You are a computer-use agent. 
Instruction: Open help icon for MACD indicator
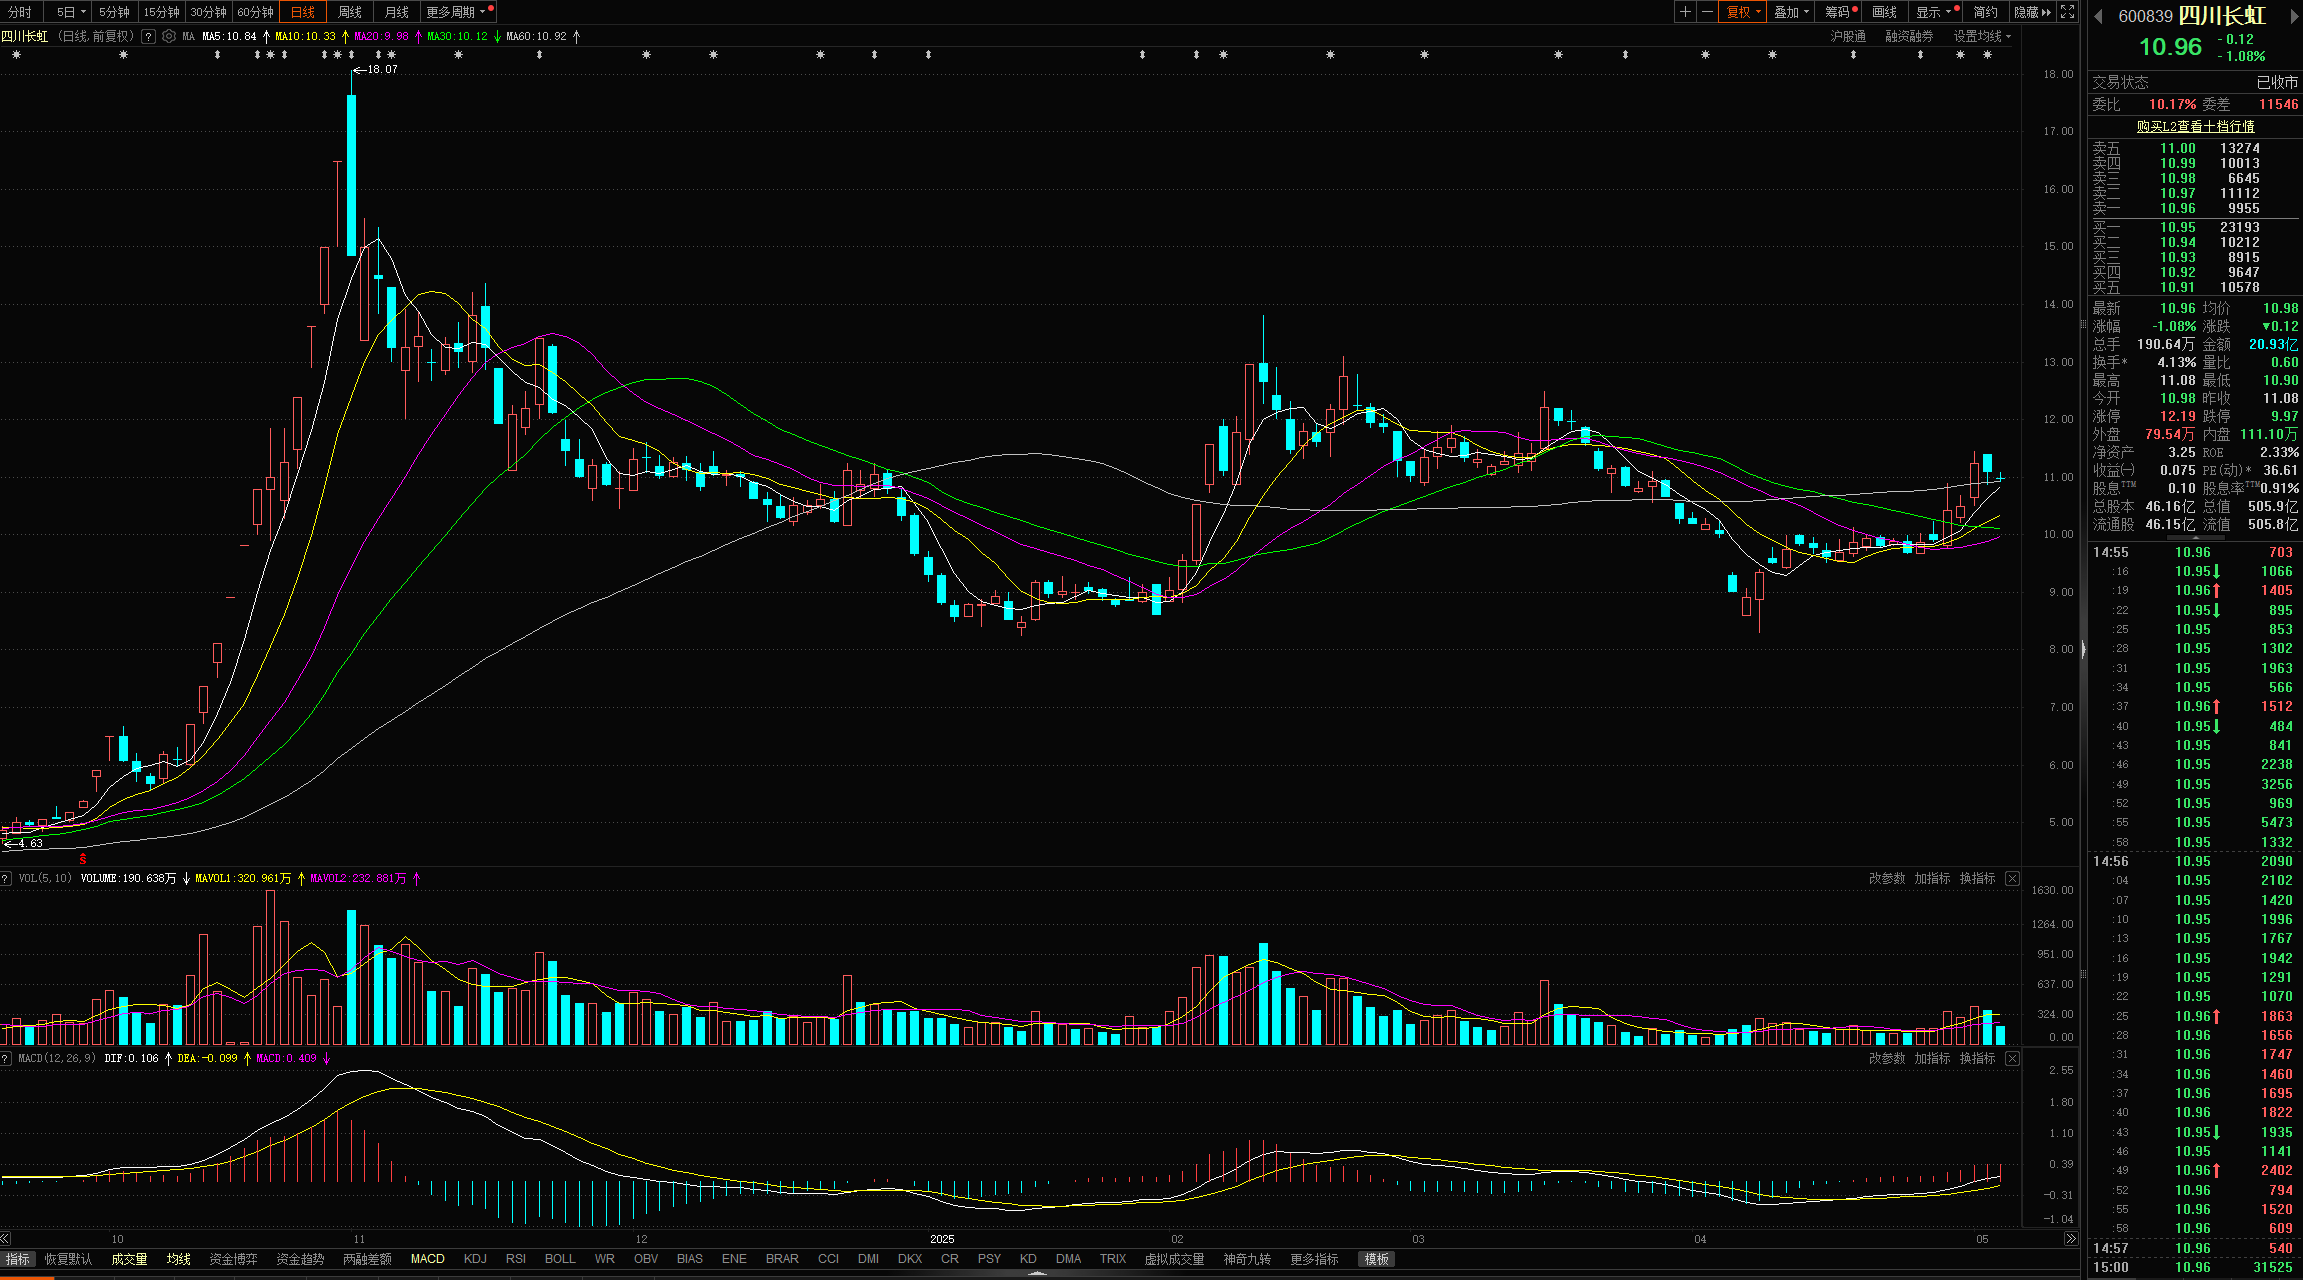(6, 1058)
